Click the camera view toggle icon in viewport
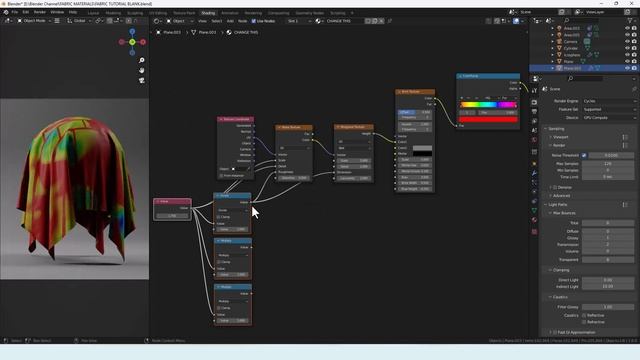Image resolution: width=640 pixels, height=360 pixels. (x=142, y=80)
